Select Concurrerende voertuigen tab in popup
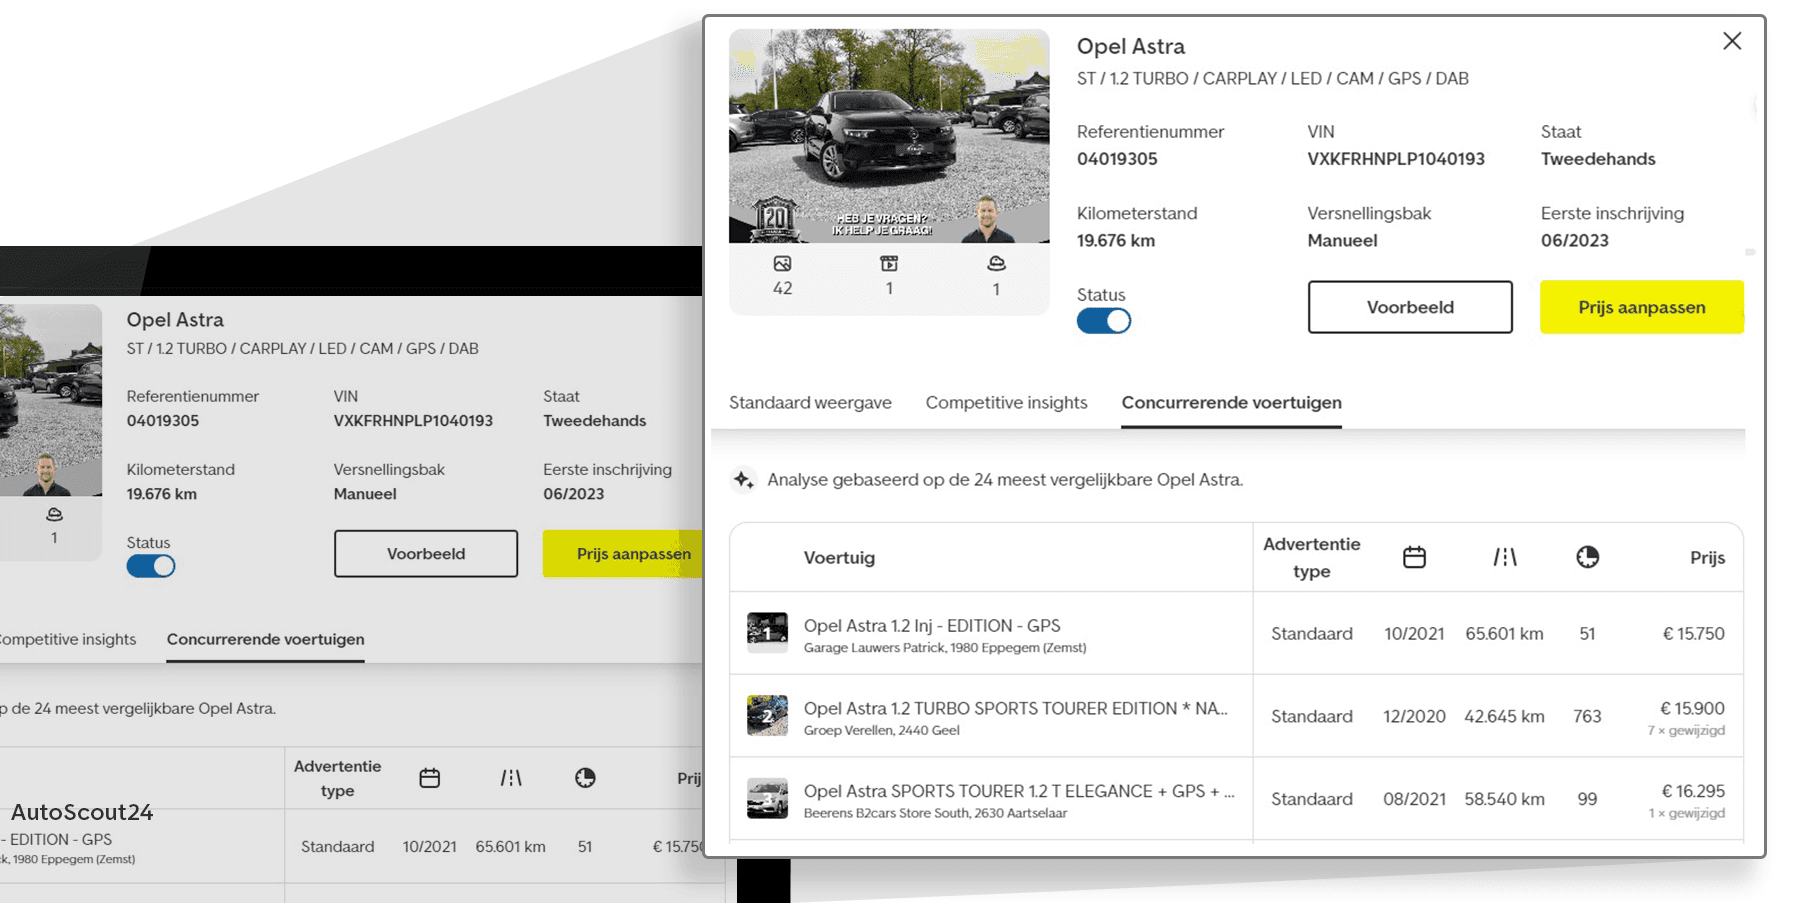Screen dimensions: 1800x903 (x=1231, y=402)
